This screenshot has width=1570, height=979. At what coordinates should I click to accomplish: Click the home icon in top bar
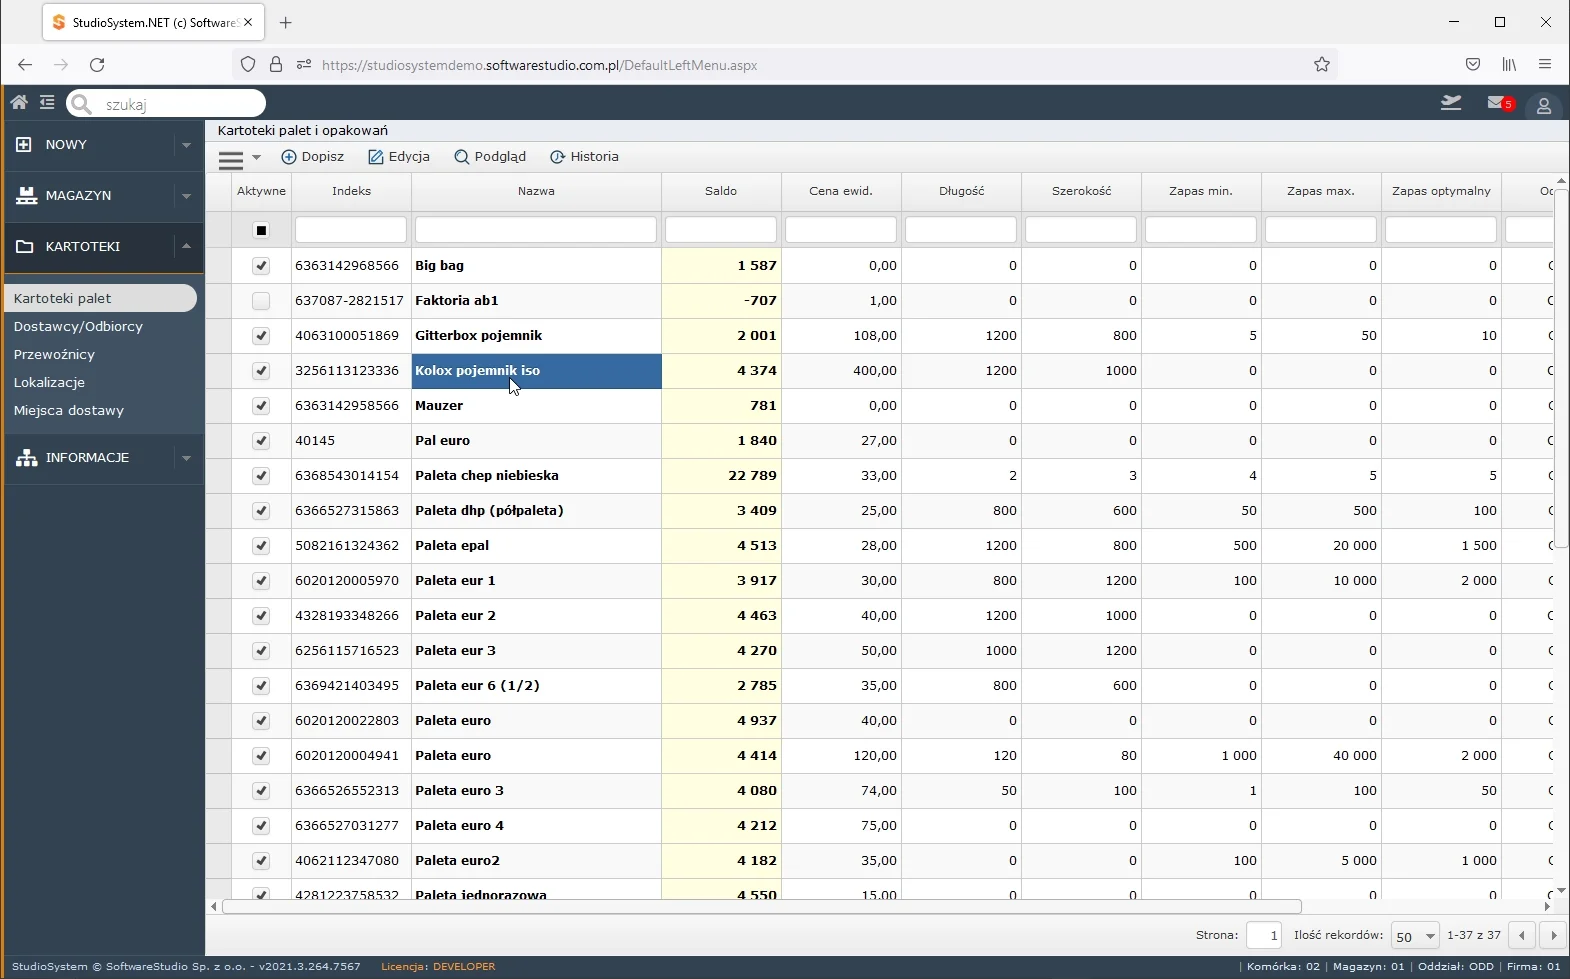click(19, 102)
